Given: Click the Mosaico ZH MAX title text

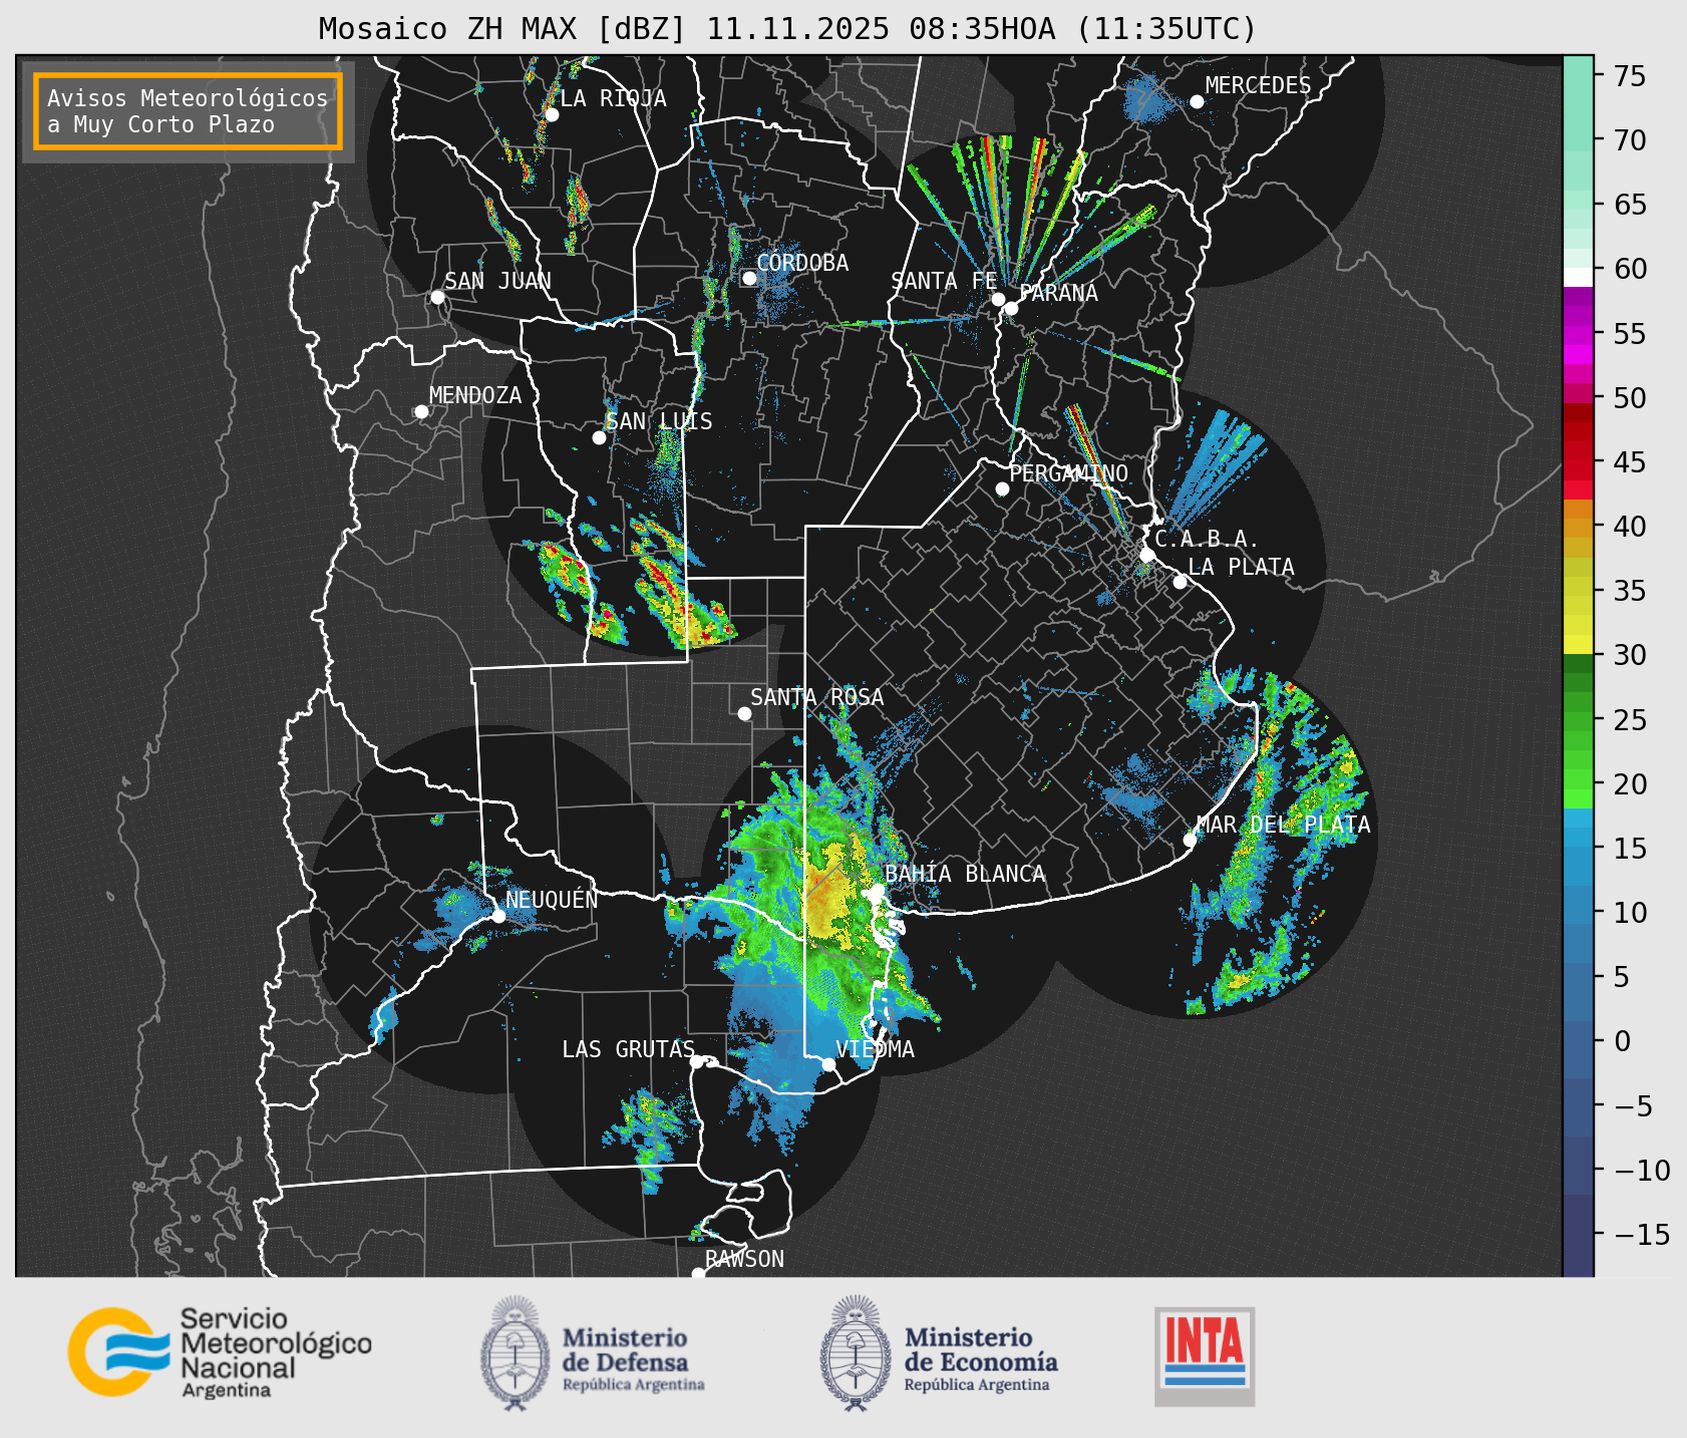Looking at the screenshot, I should pos(787,29).
